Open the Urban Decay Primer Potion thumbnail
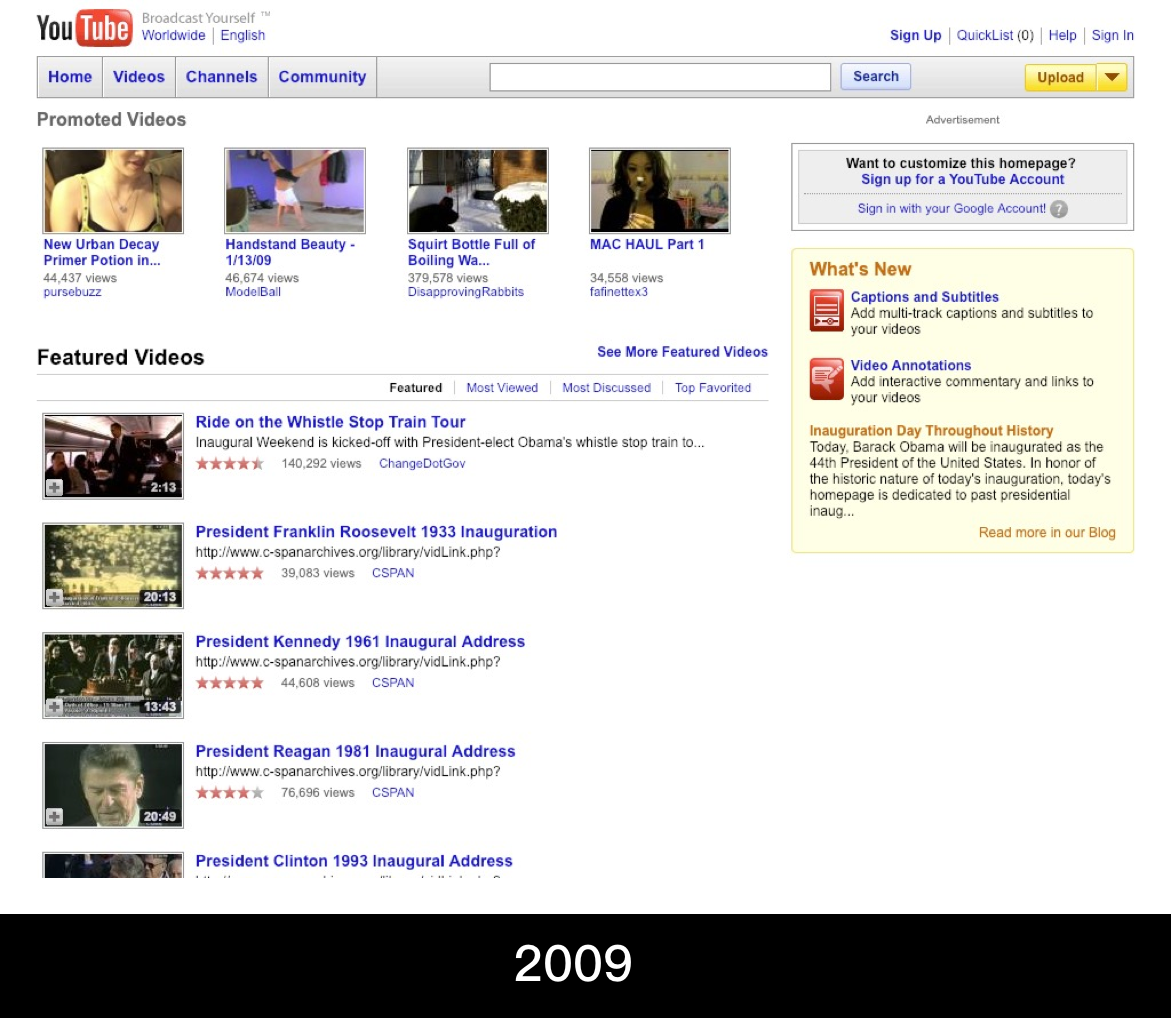 pos(113,190)
